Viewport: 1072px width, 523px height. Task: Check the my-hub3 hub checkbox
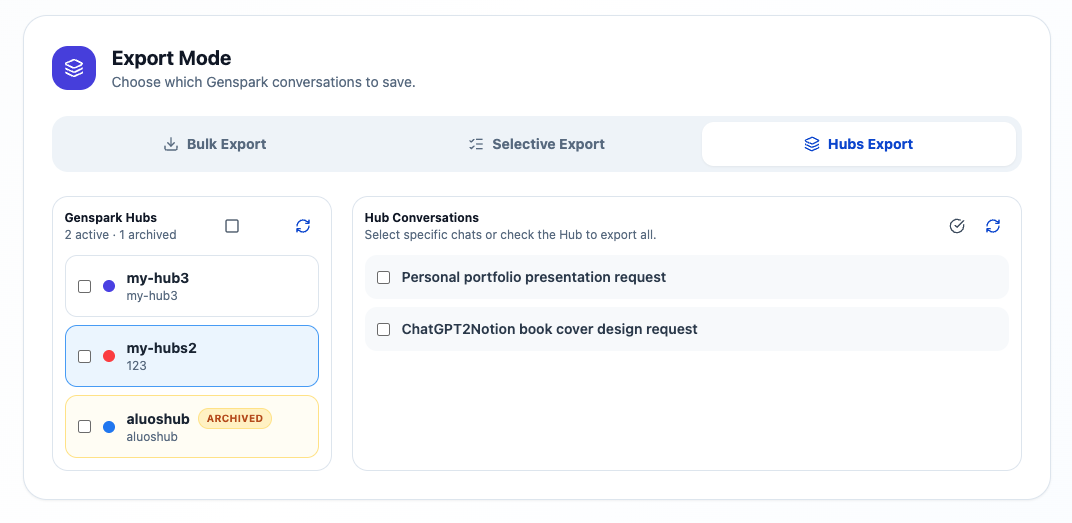point(84,286)
